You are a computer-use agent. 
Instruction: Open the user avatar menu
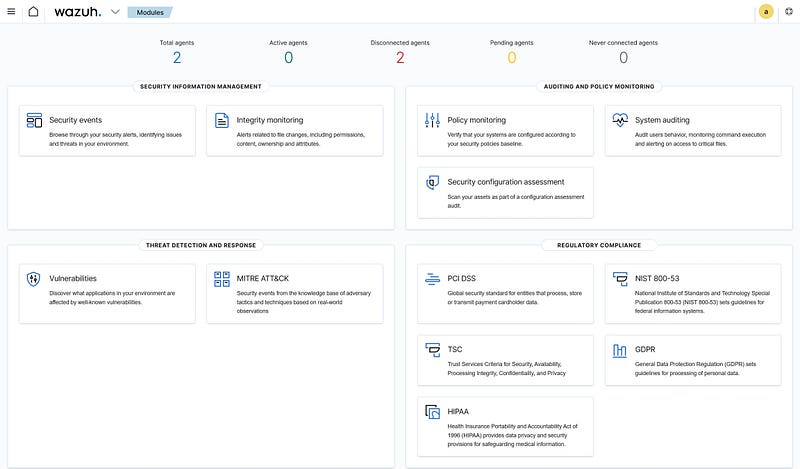766,12
